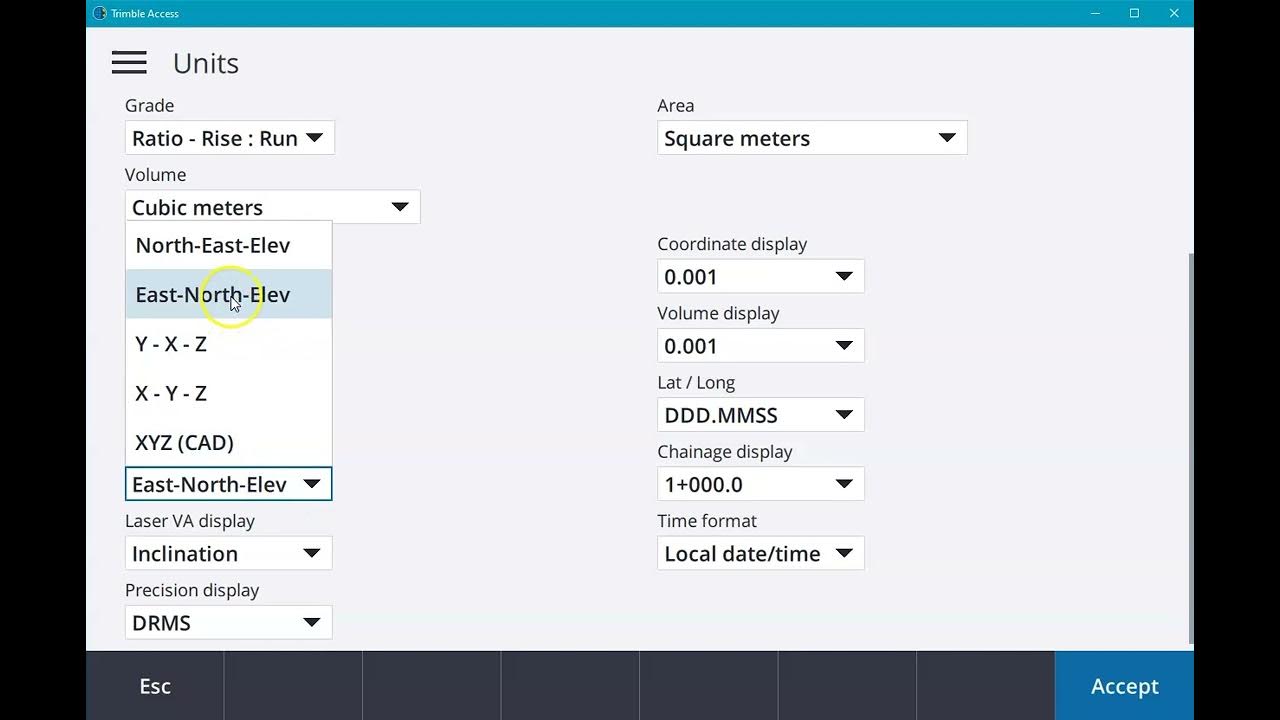Image resolution: width=1280 pixels, height=720 pixels.
Task: Open the Area units dropdown
Action: [811, 138]
